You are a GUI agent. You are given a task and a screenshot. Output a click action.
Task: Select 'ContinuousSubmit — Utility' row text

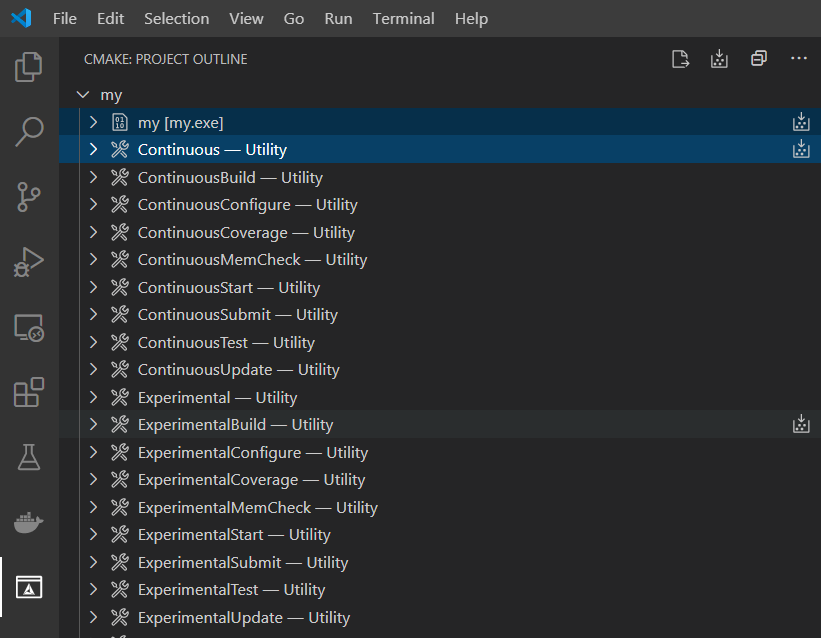pyautogui.click(x=238, y=315)
